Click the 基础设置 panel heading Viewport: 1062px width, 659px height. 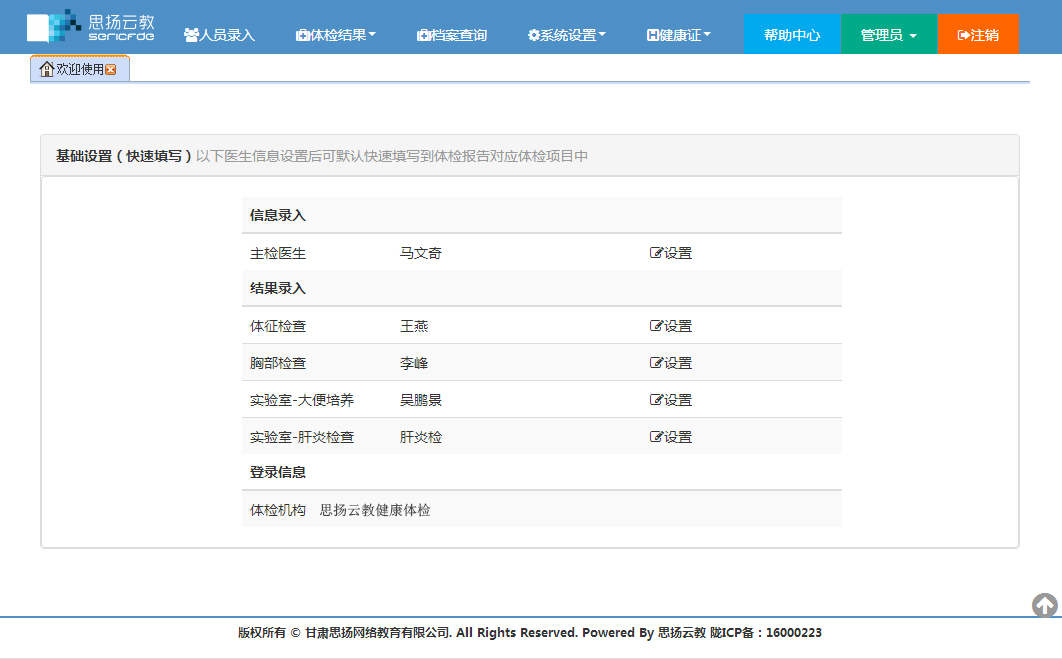tap(124, 156)
